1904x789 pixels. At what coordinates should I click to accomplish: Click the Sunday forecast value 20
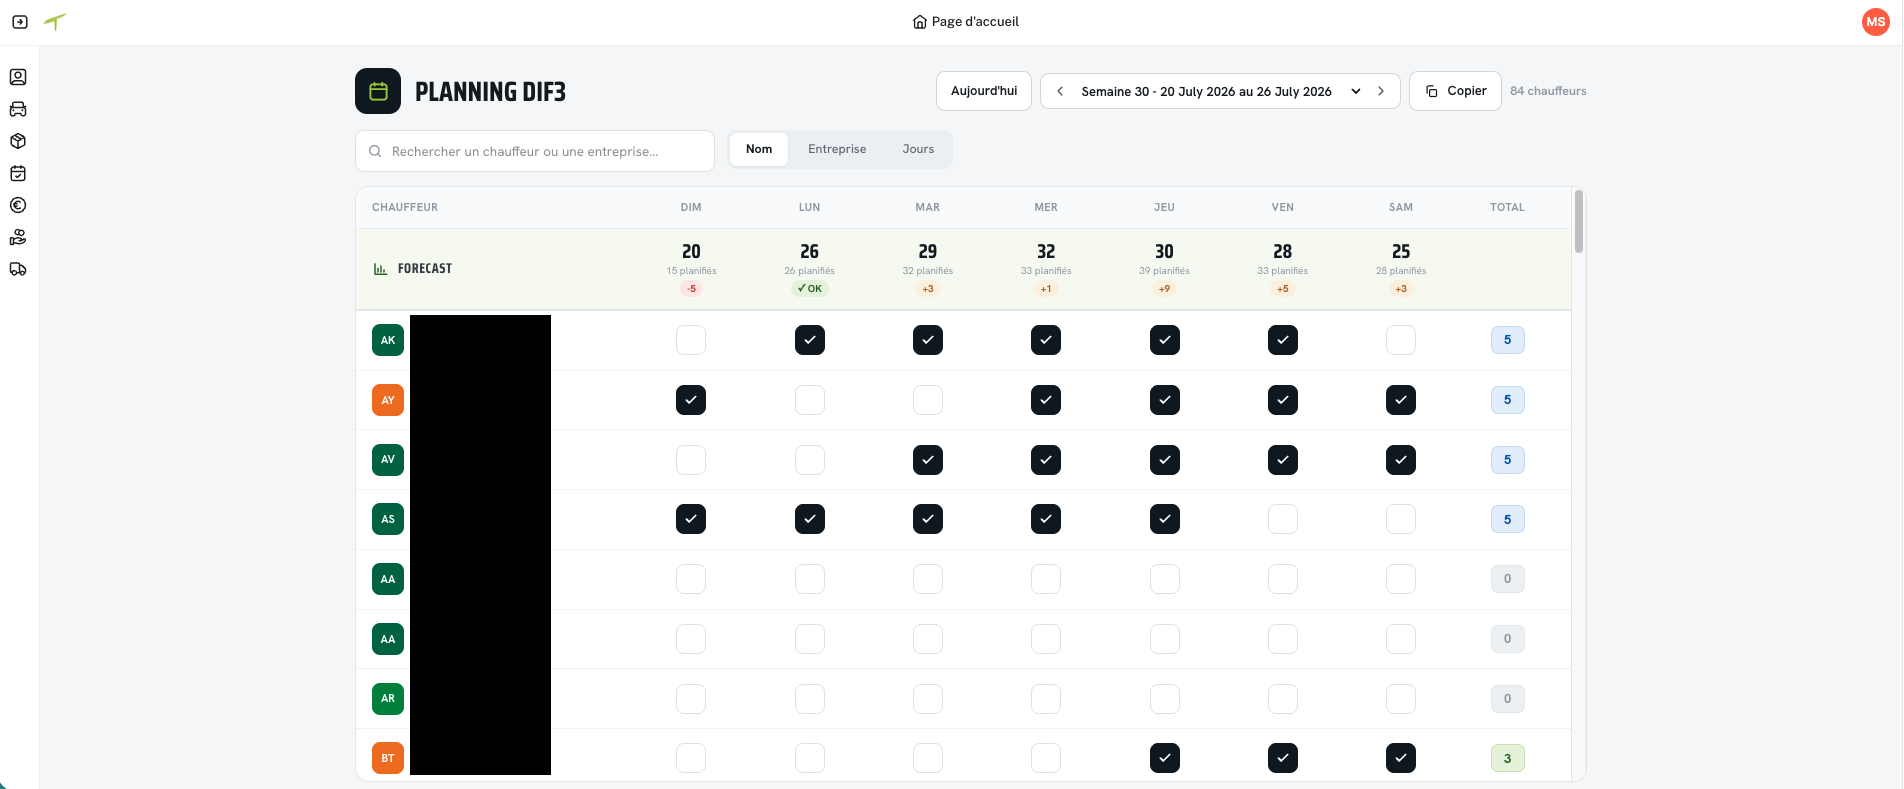[x=691, y=252]
